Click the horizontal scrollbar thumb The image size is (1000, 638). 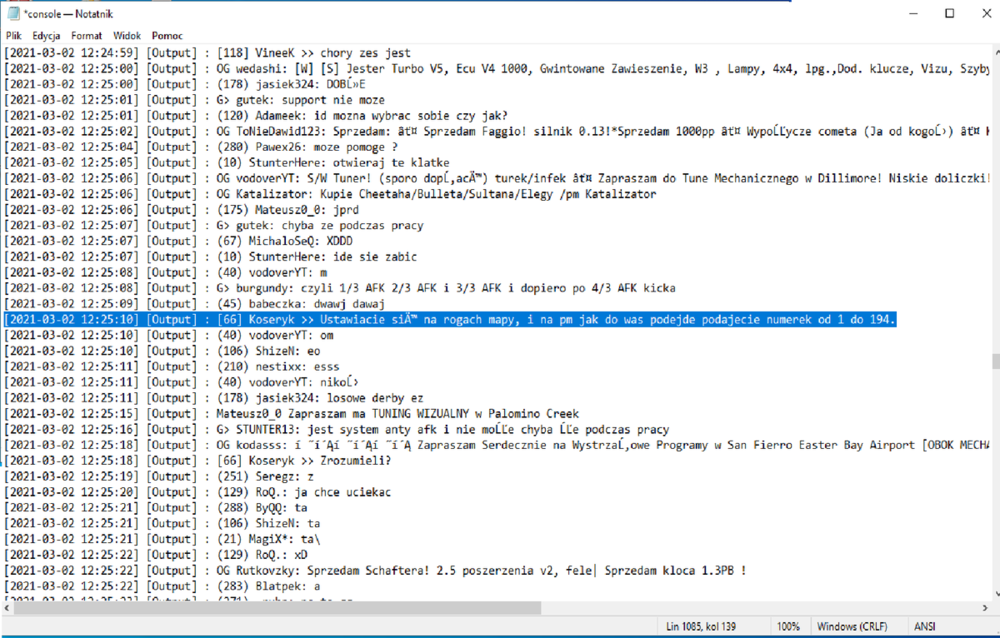(x=277, y=609)
